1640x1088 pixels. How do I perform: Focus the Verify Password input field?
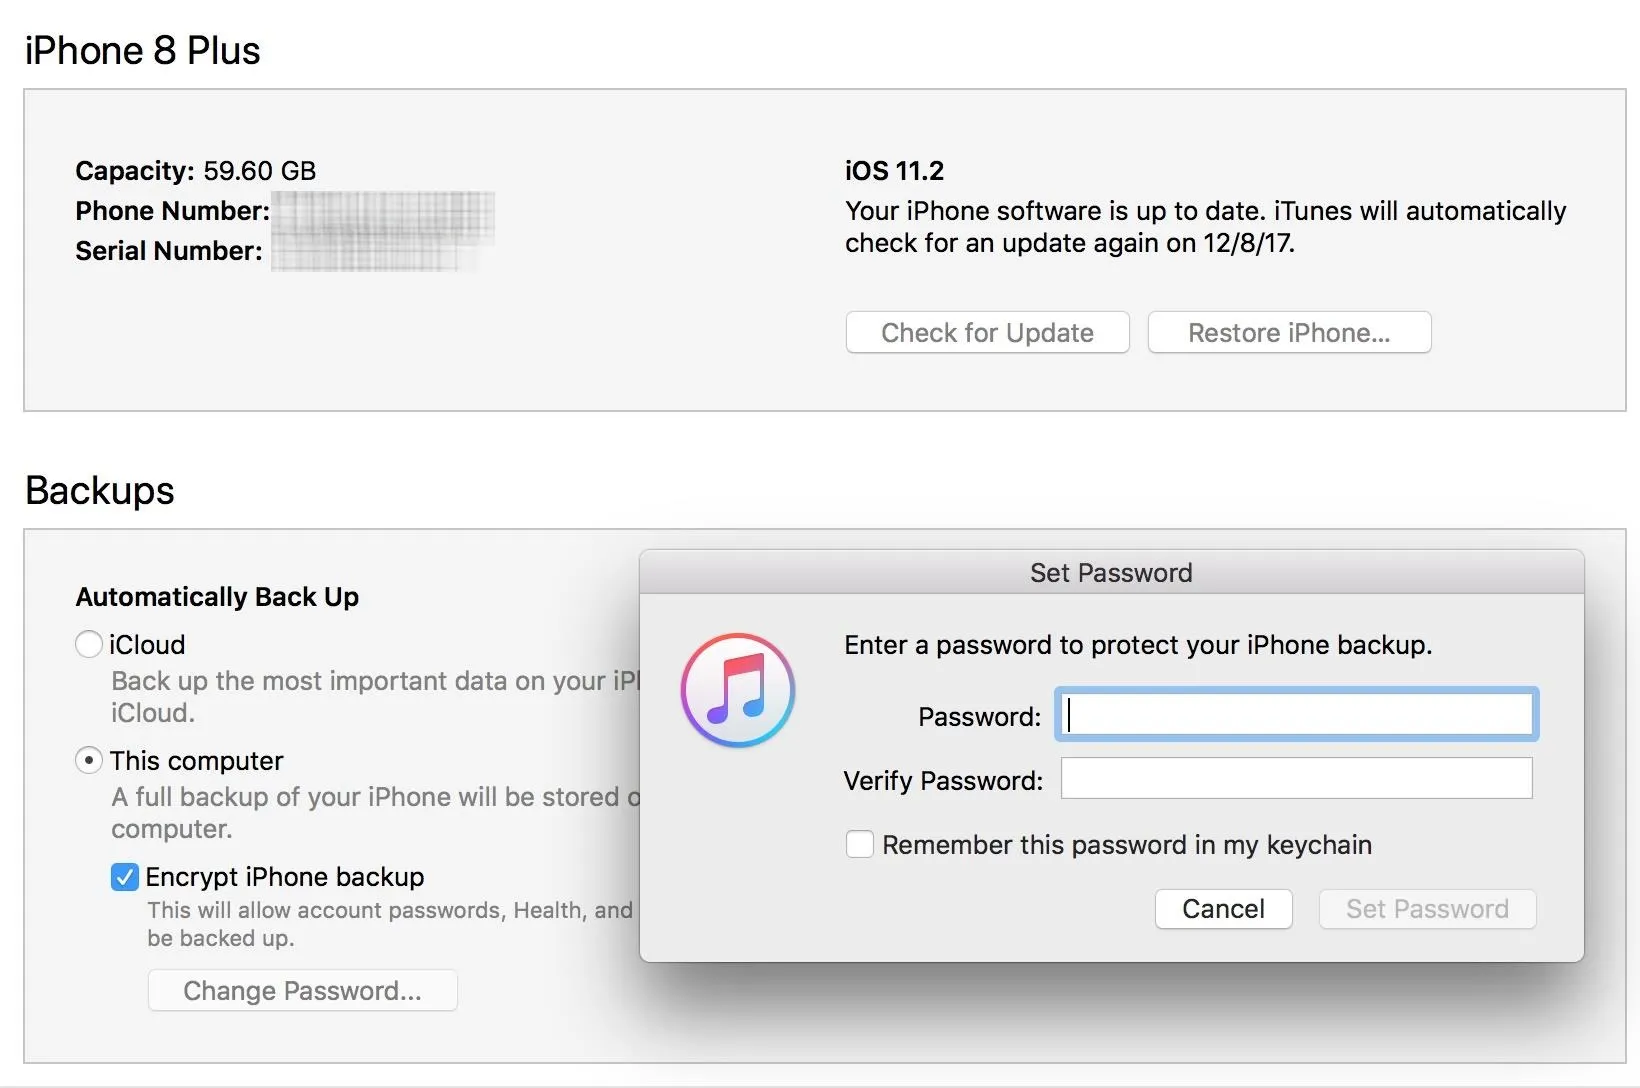point(1296,778)
